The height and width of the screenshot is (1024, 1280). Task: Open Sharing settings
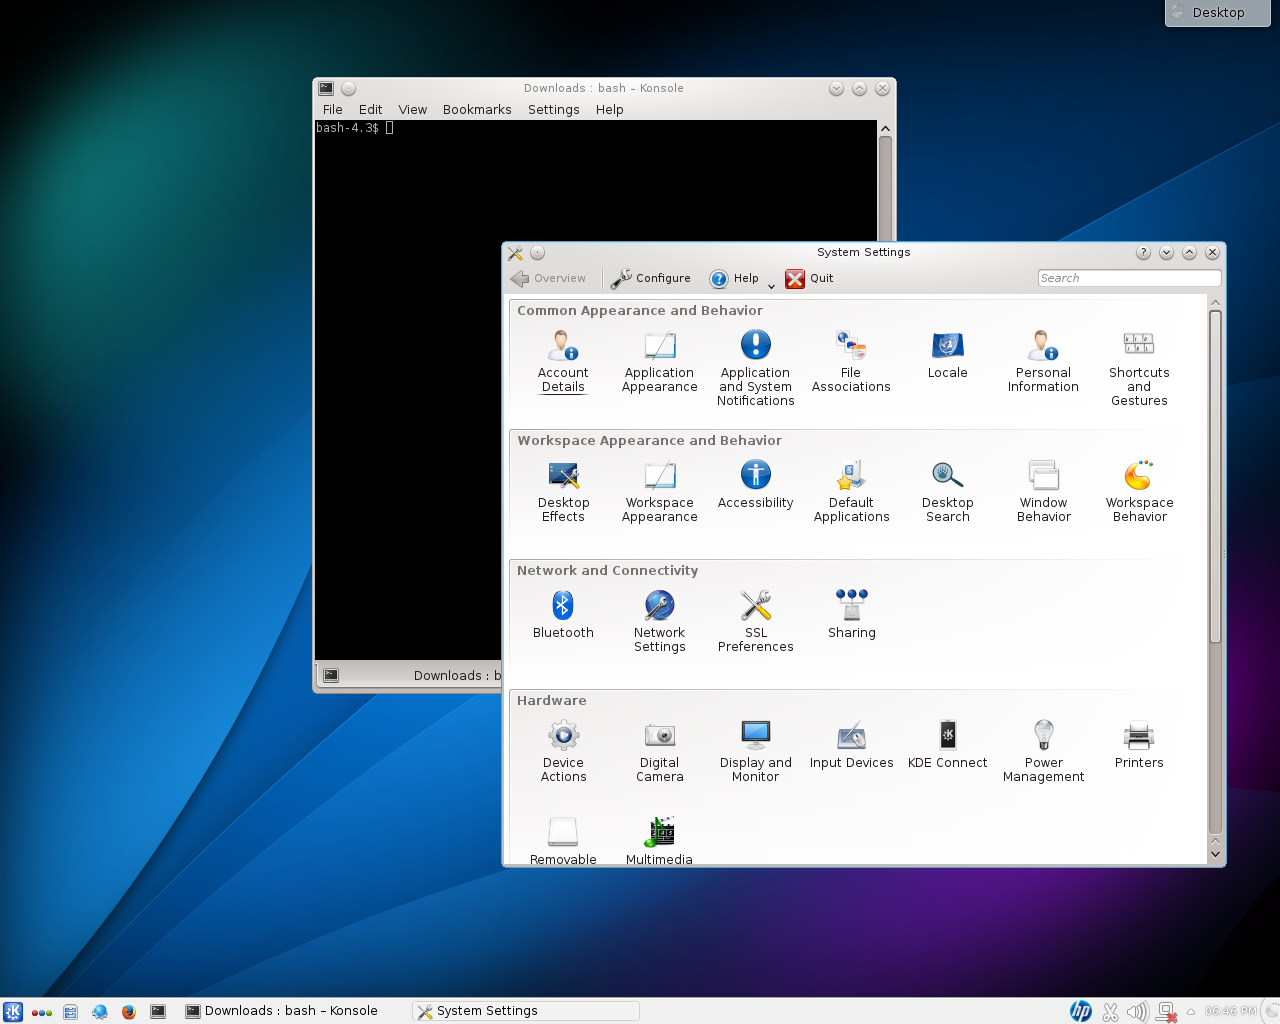[851, 615]
